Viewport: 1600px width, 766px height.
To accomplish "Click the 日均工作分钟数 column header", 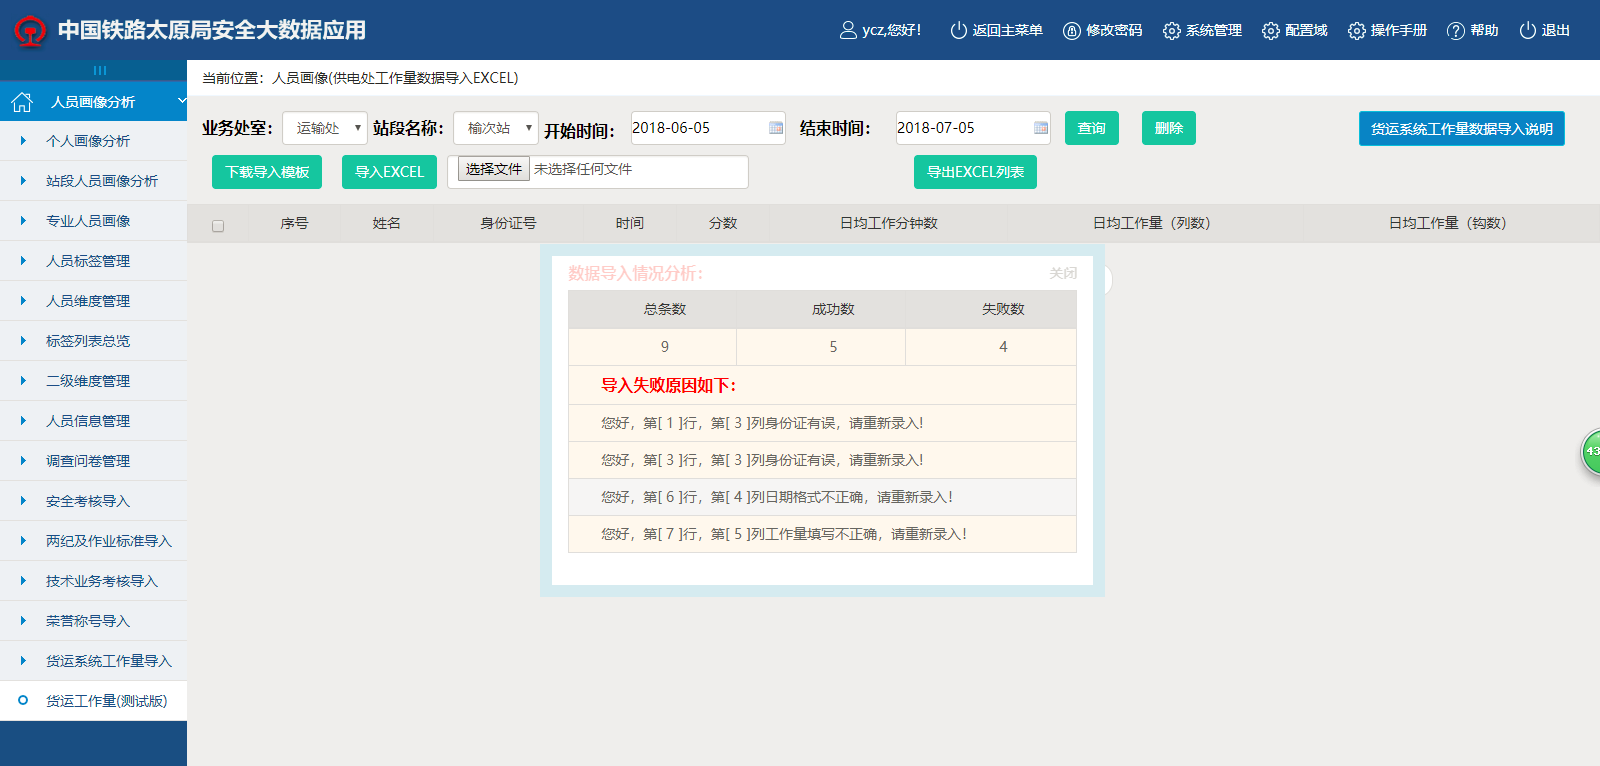I will pos(889,223).
